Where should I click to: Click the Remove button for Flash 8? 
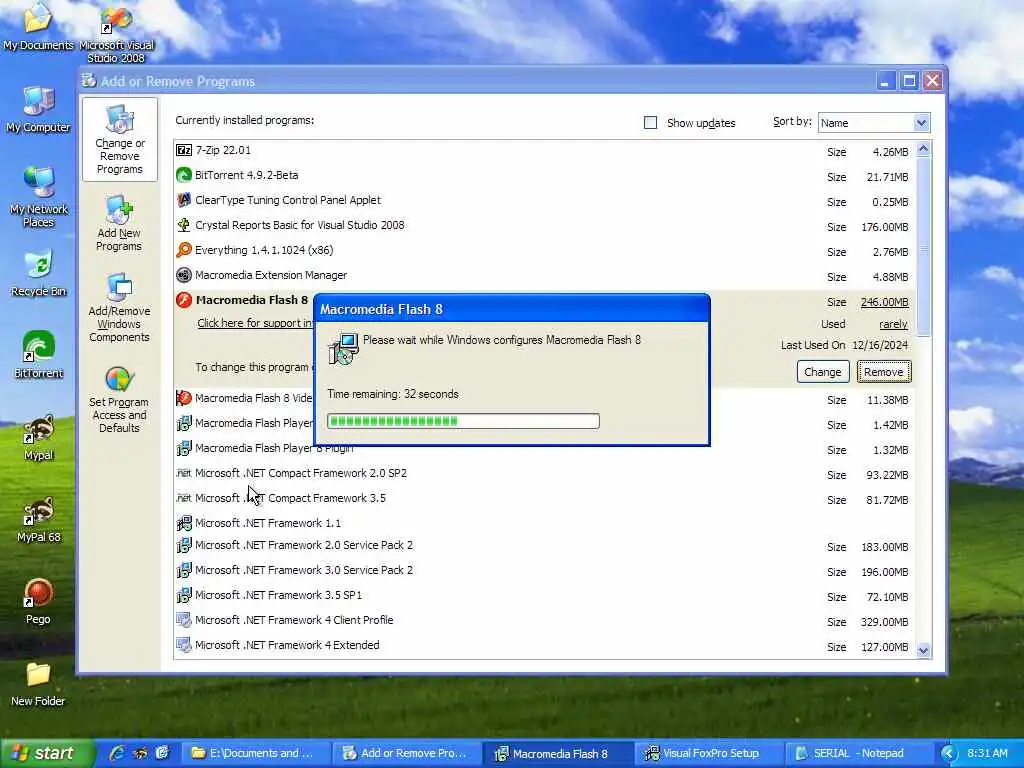pyautogui.click(x=884, y=372)
